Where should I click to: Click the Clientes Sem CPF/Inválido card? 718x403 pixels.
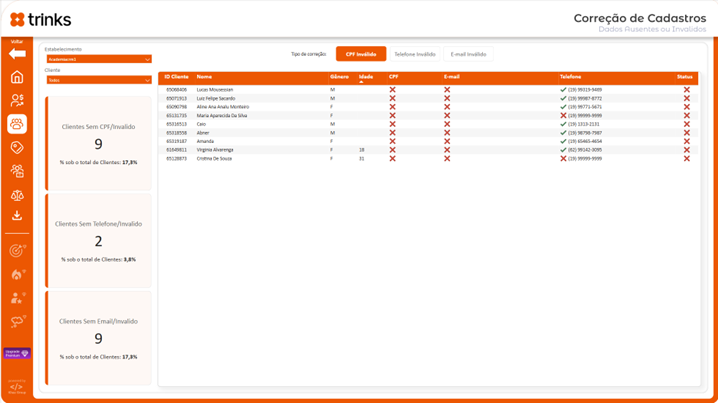[99, 143]
